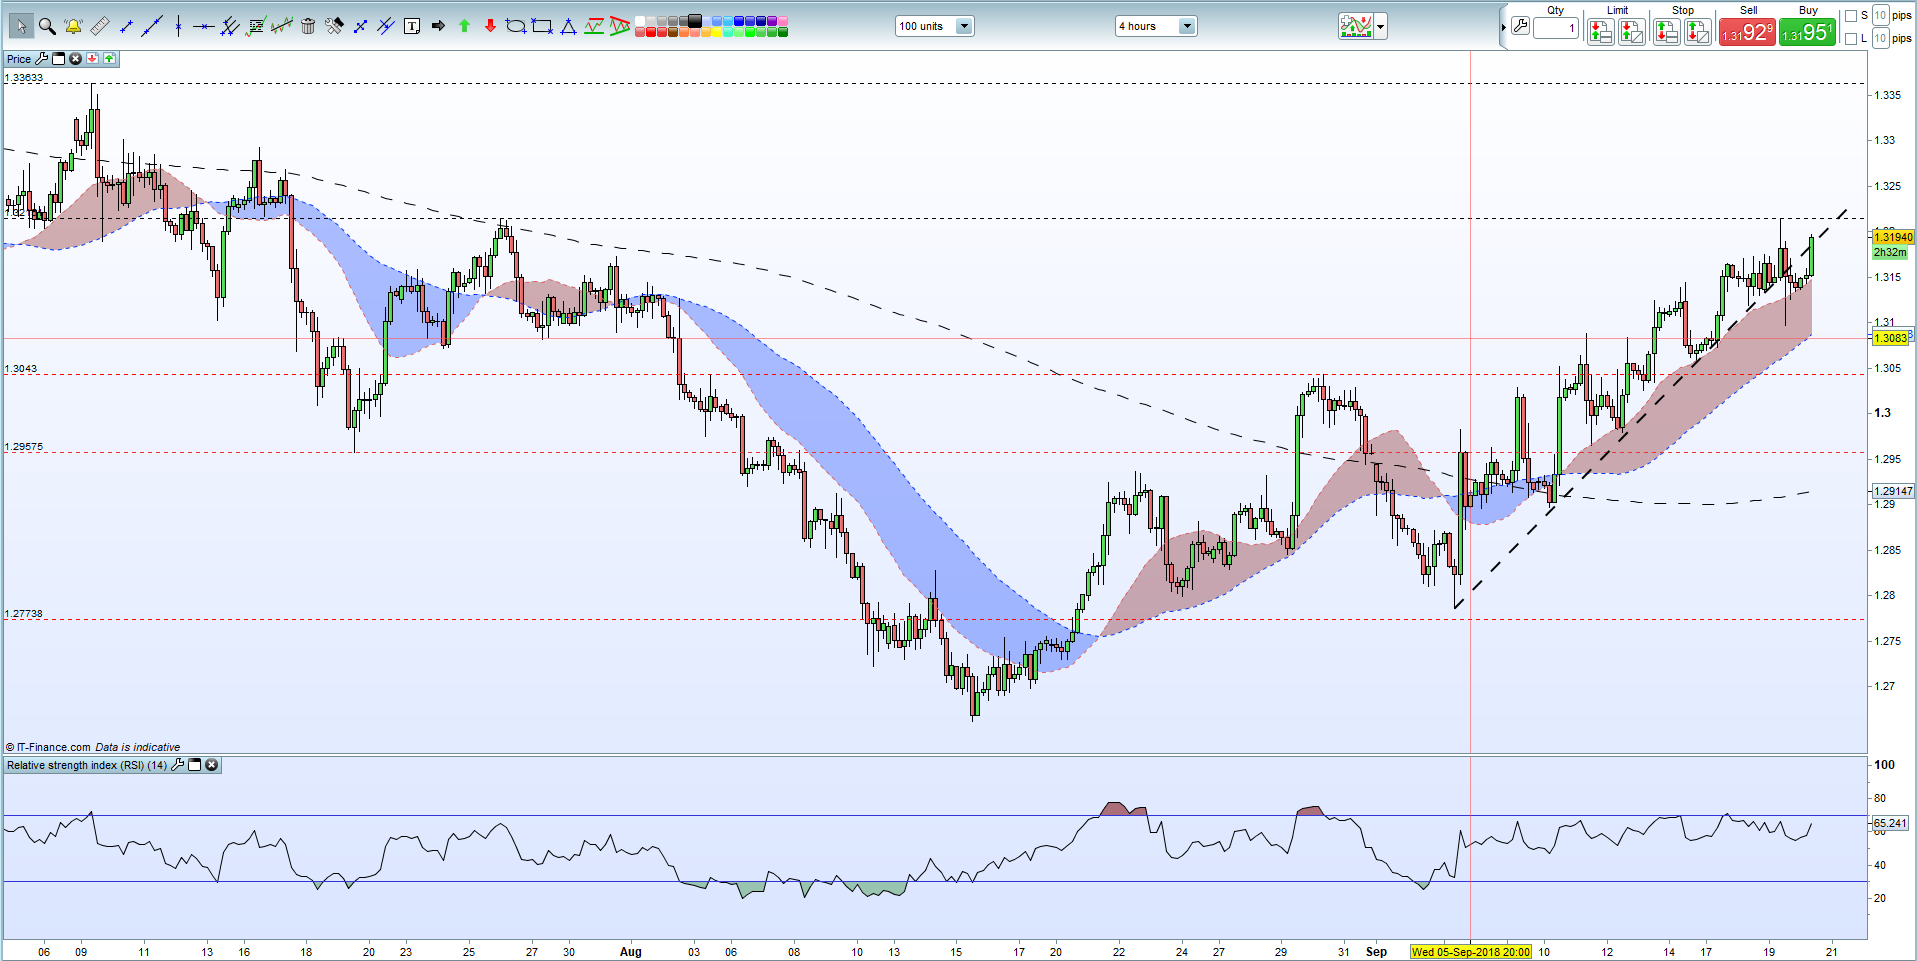This screenshot has height=961, width=1917.
Task: Click the 1.29575 horizontal line label
Action: click(25, 447)
